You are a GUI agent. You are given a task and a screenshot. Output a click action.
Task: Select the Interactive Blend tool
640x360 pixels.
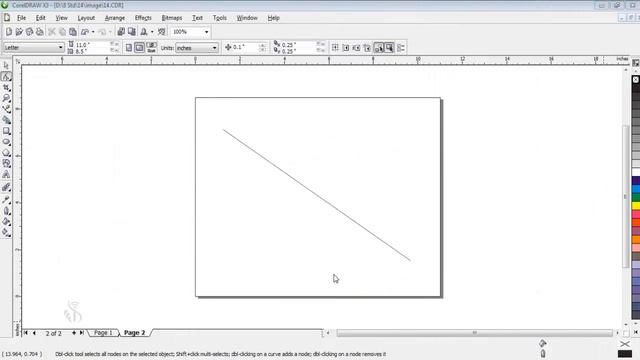6,188
